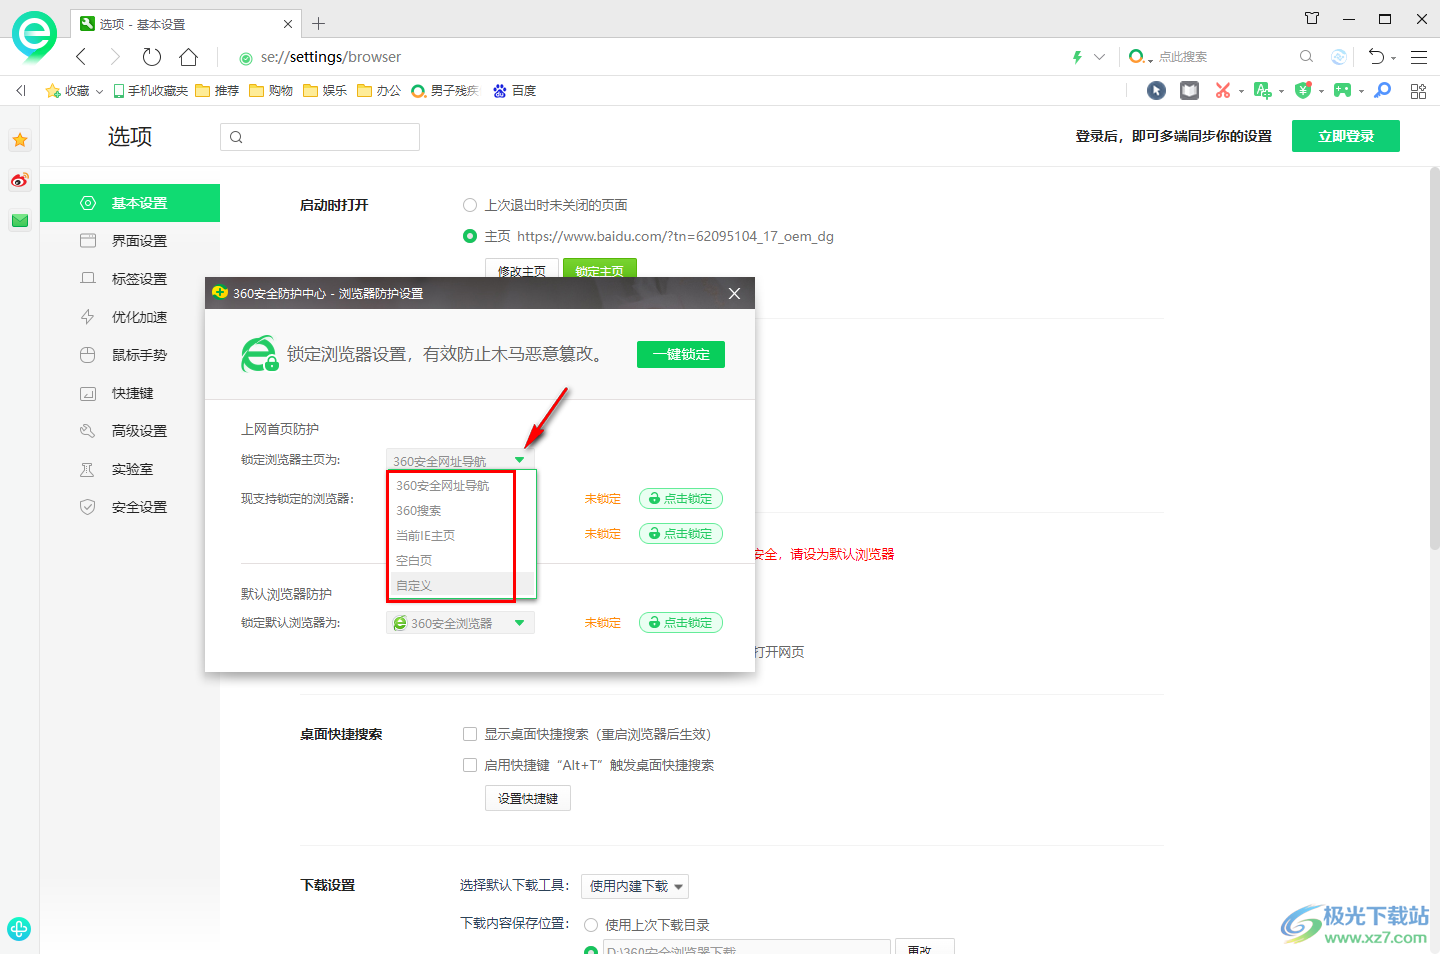The width and height of the screenshot is (1440, 954).
Task: Open 界面设置 settings tab
Action: (x=130, y=241)
